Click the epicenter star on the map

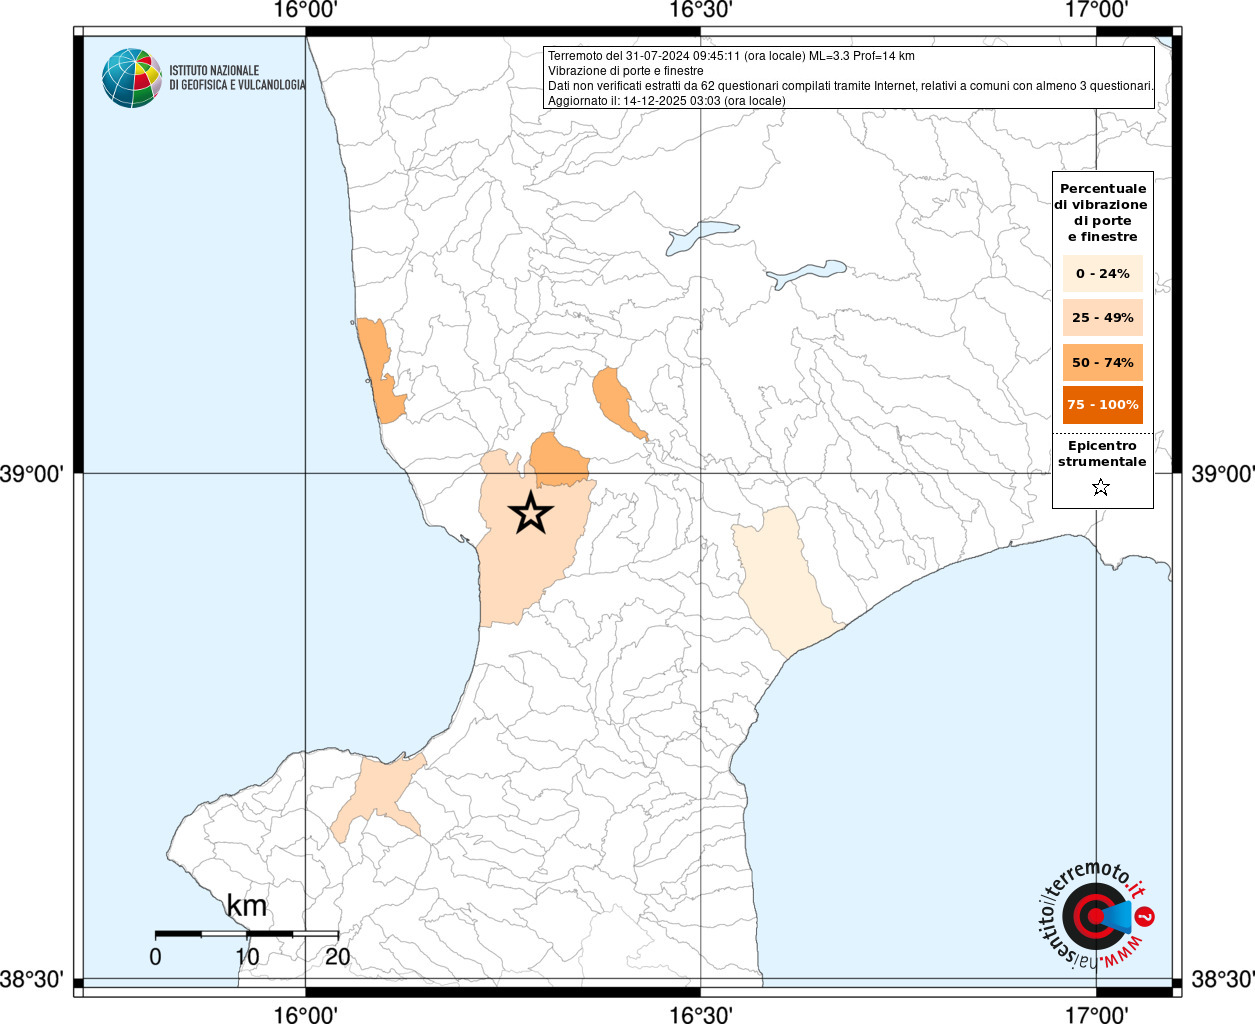531,512
